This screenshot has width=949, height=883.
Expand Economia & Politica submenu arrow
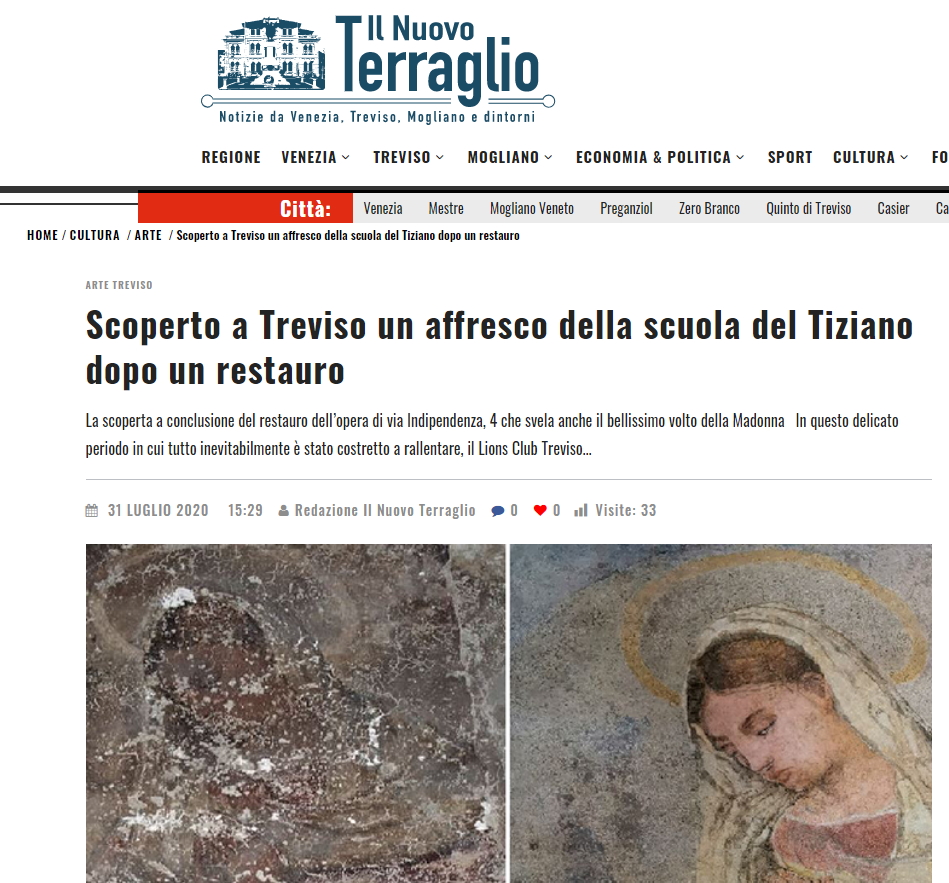coord(740,157)
